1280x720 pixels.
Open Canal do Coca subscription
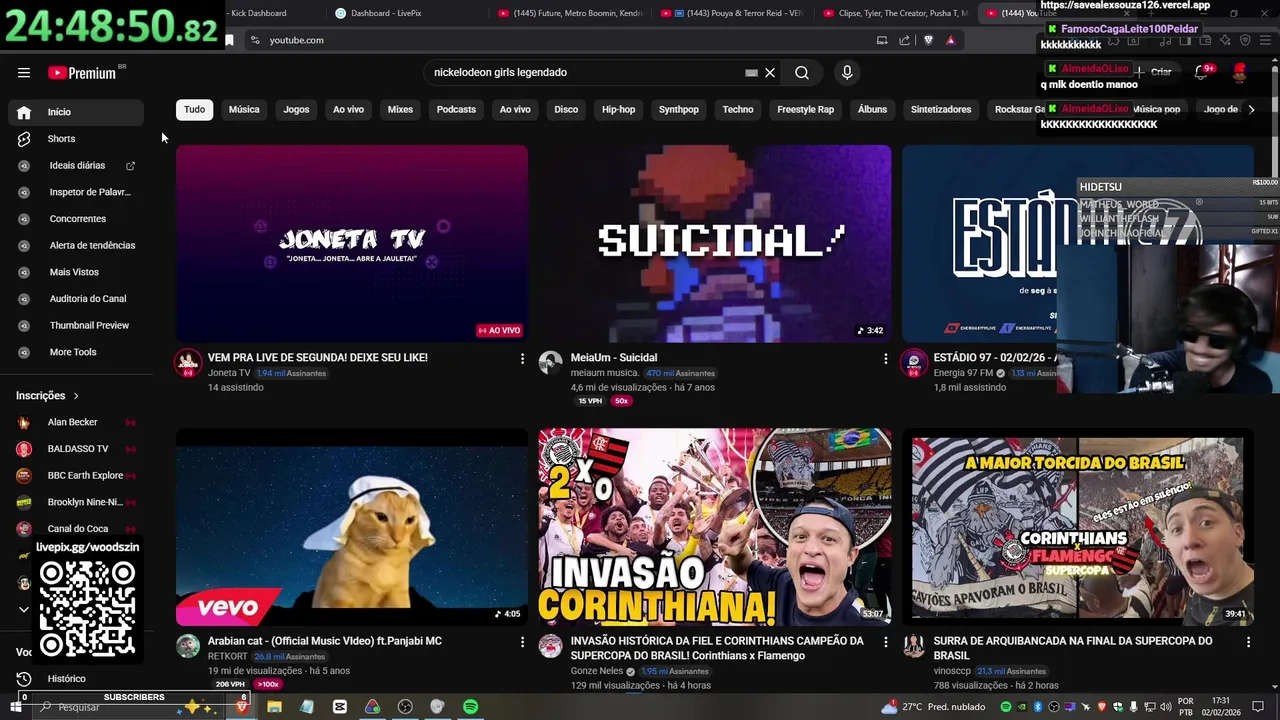[x=76, y=529]
